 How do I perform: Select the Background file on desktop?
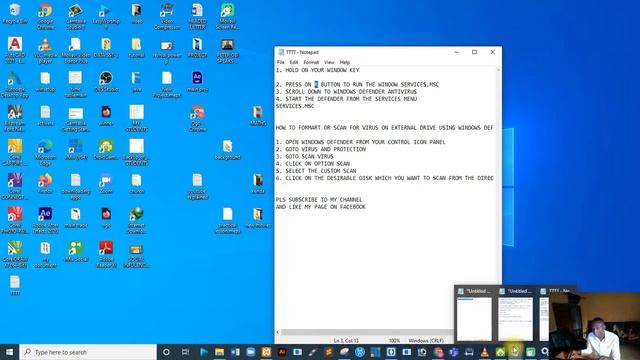pyautogui.click(x=227, y=149)
